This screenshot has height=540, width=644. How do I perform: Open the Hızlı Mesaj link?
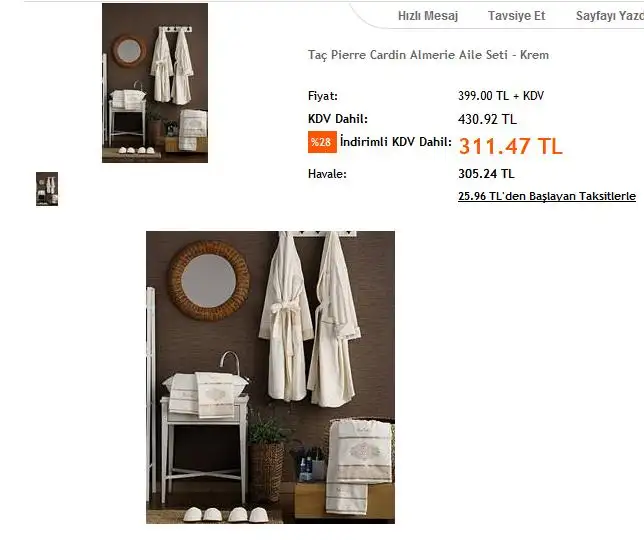coord(428,16)
